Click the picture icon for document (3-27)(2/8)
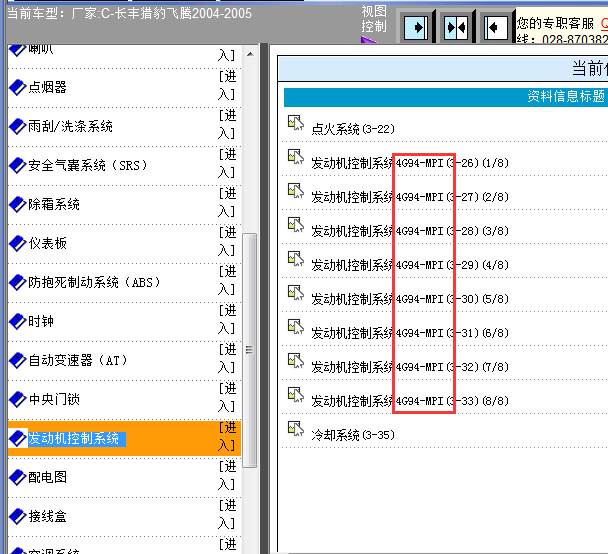 [x=296, y=191]
